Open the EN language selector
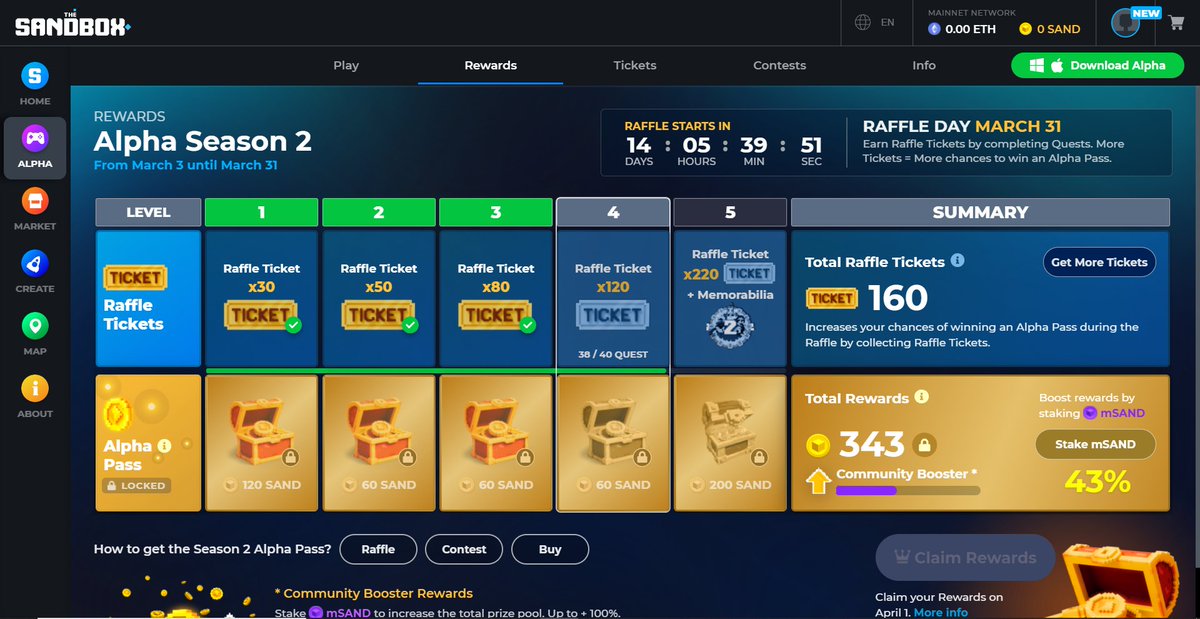 [877, 21]
